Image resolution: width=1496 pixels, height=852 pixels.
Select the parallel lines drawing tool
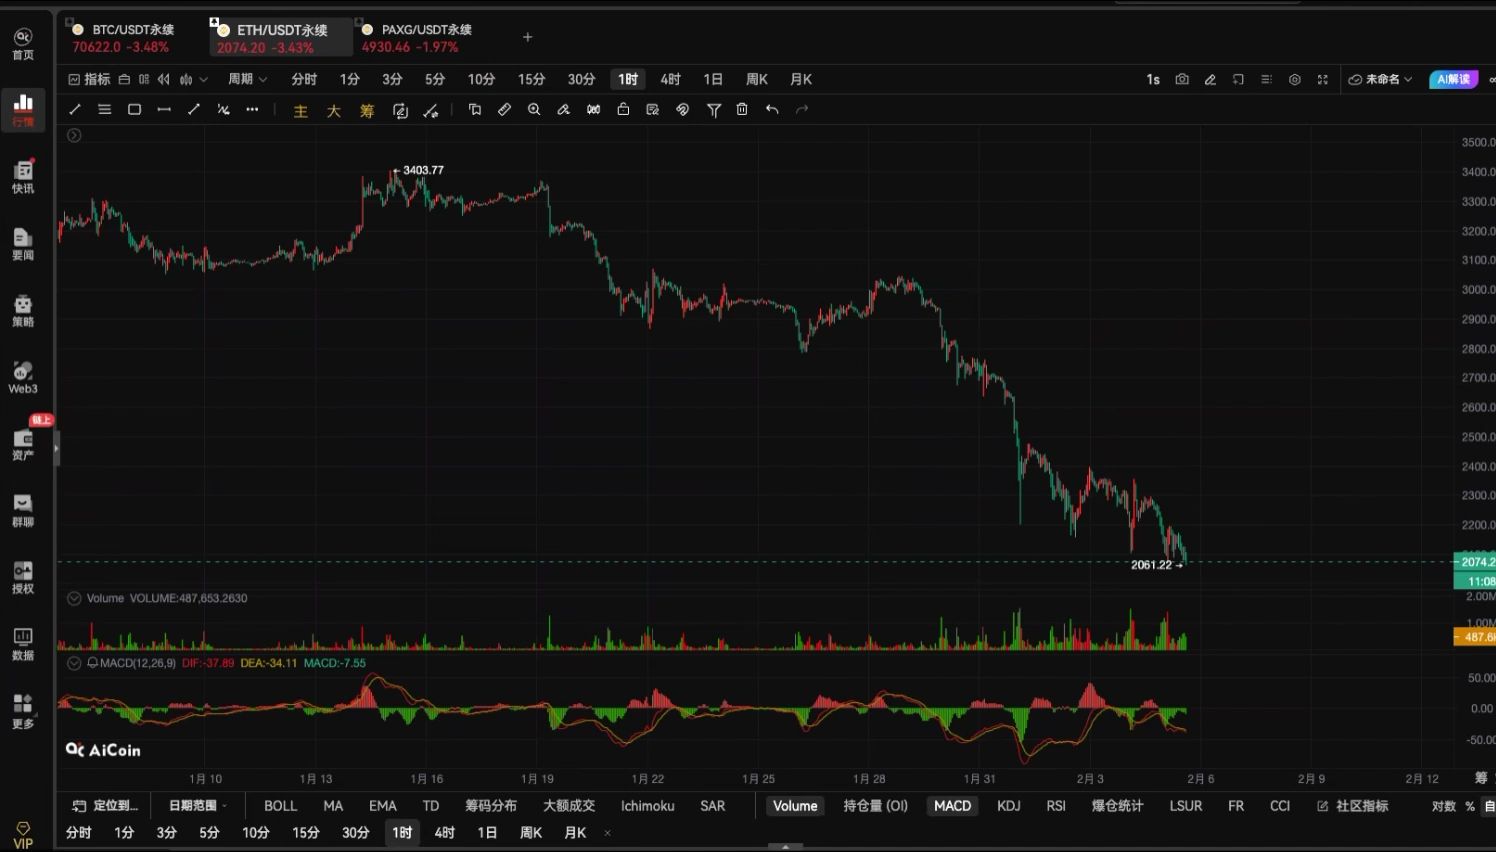pos(104,110)
